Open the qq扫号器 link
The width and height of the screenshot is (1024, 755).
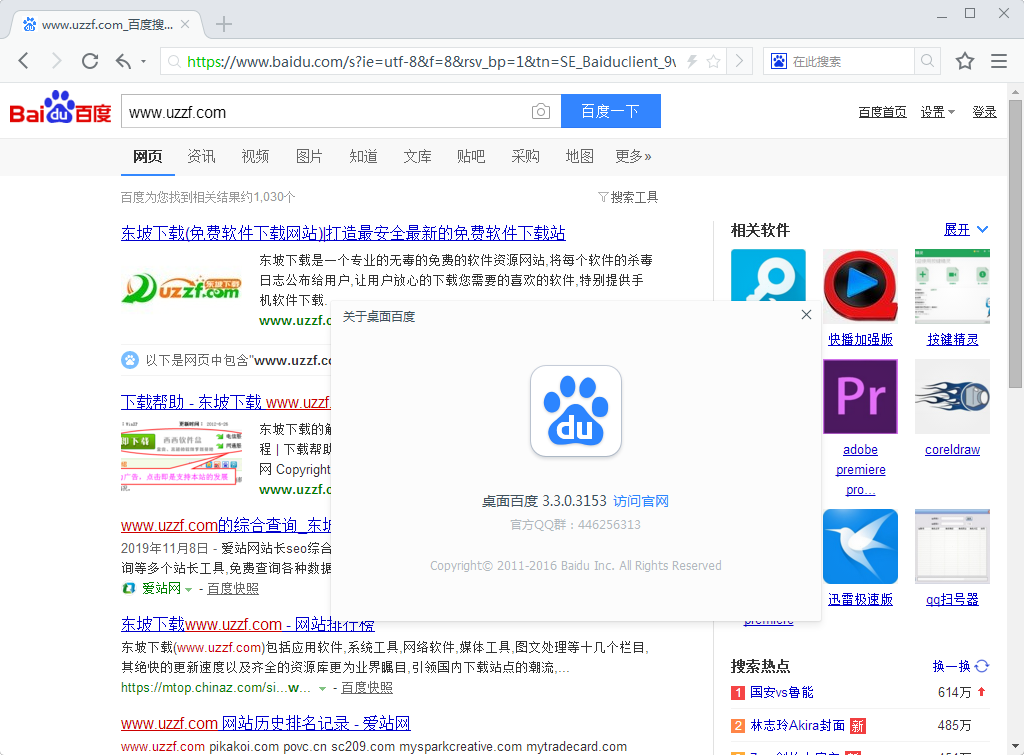952,600
